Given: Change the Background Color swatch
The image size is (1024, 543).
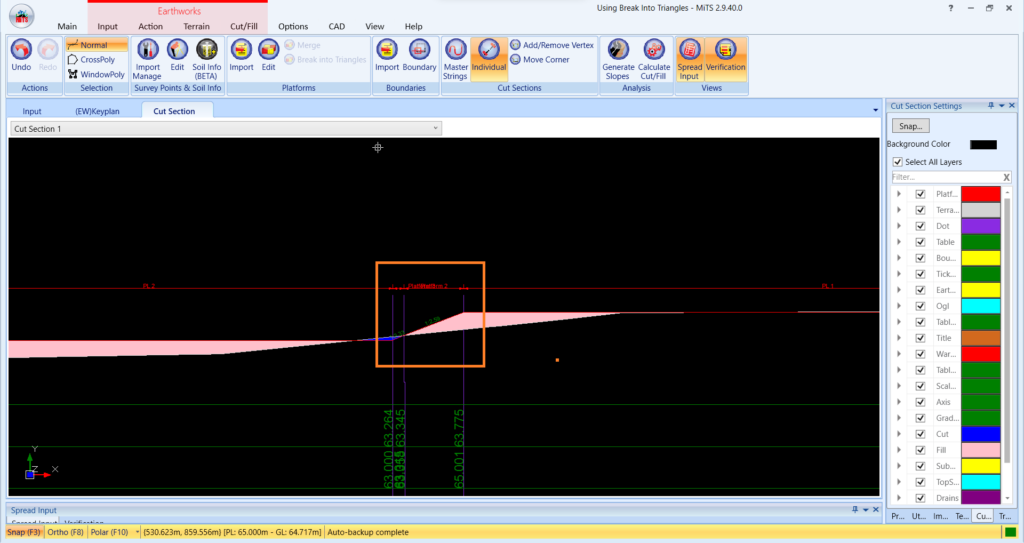Looking at the screenshot, I should click(983, 144).
